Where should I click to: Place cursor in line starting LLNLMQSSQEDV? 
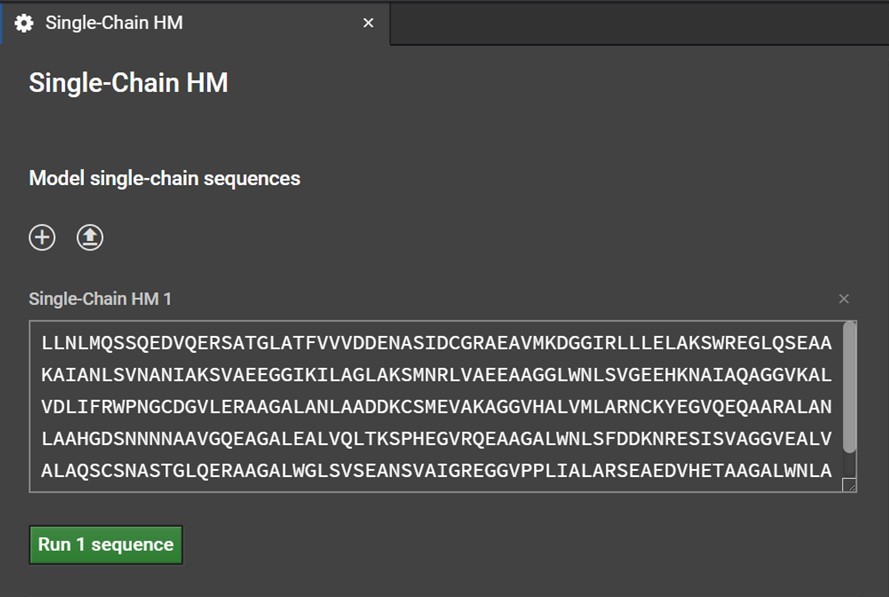point(436,343)
